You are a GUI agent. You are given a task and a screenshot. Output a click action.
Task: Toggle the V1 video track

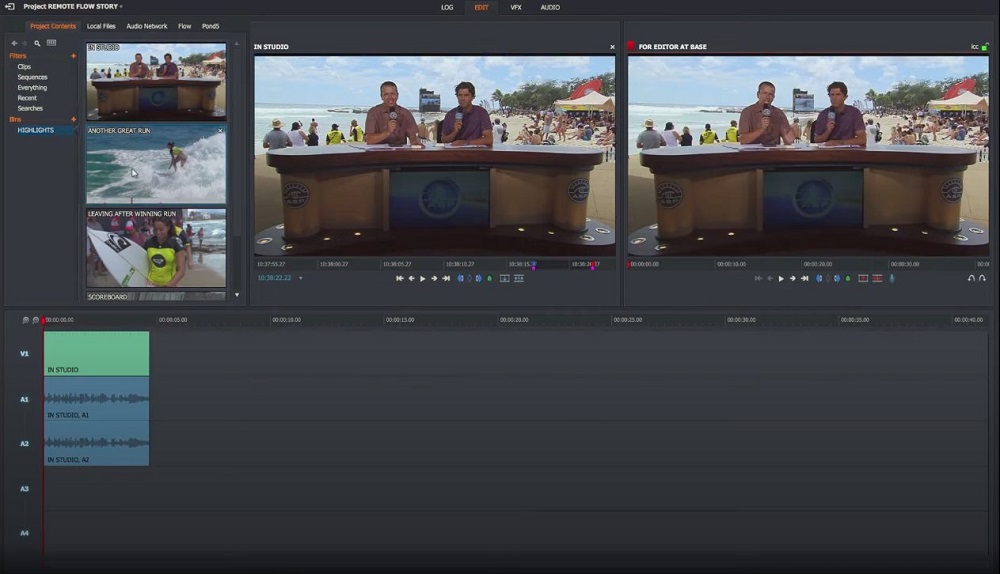click(24, 353)
